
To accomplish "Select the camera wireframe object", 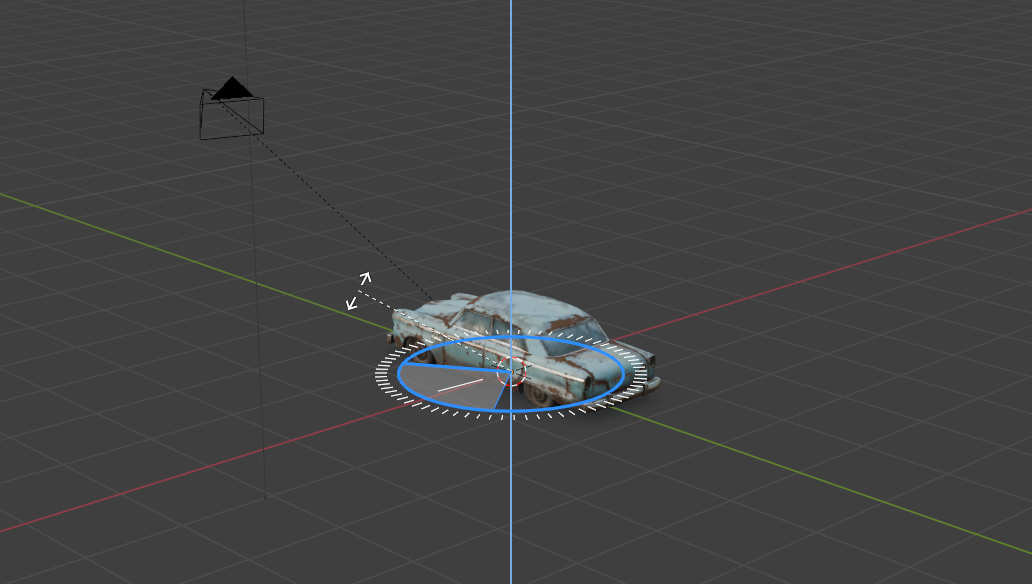I will click(x=233, y=116).
